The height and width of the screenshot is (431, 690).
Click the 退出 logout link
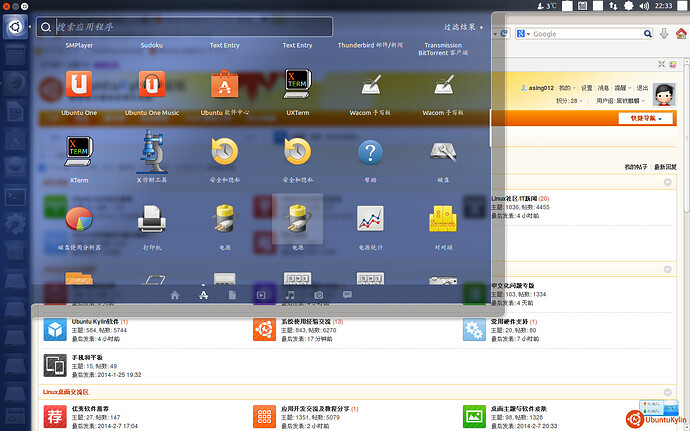coord(642,88)
